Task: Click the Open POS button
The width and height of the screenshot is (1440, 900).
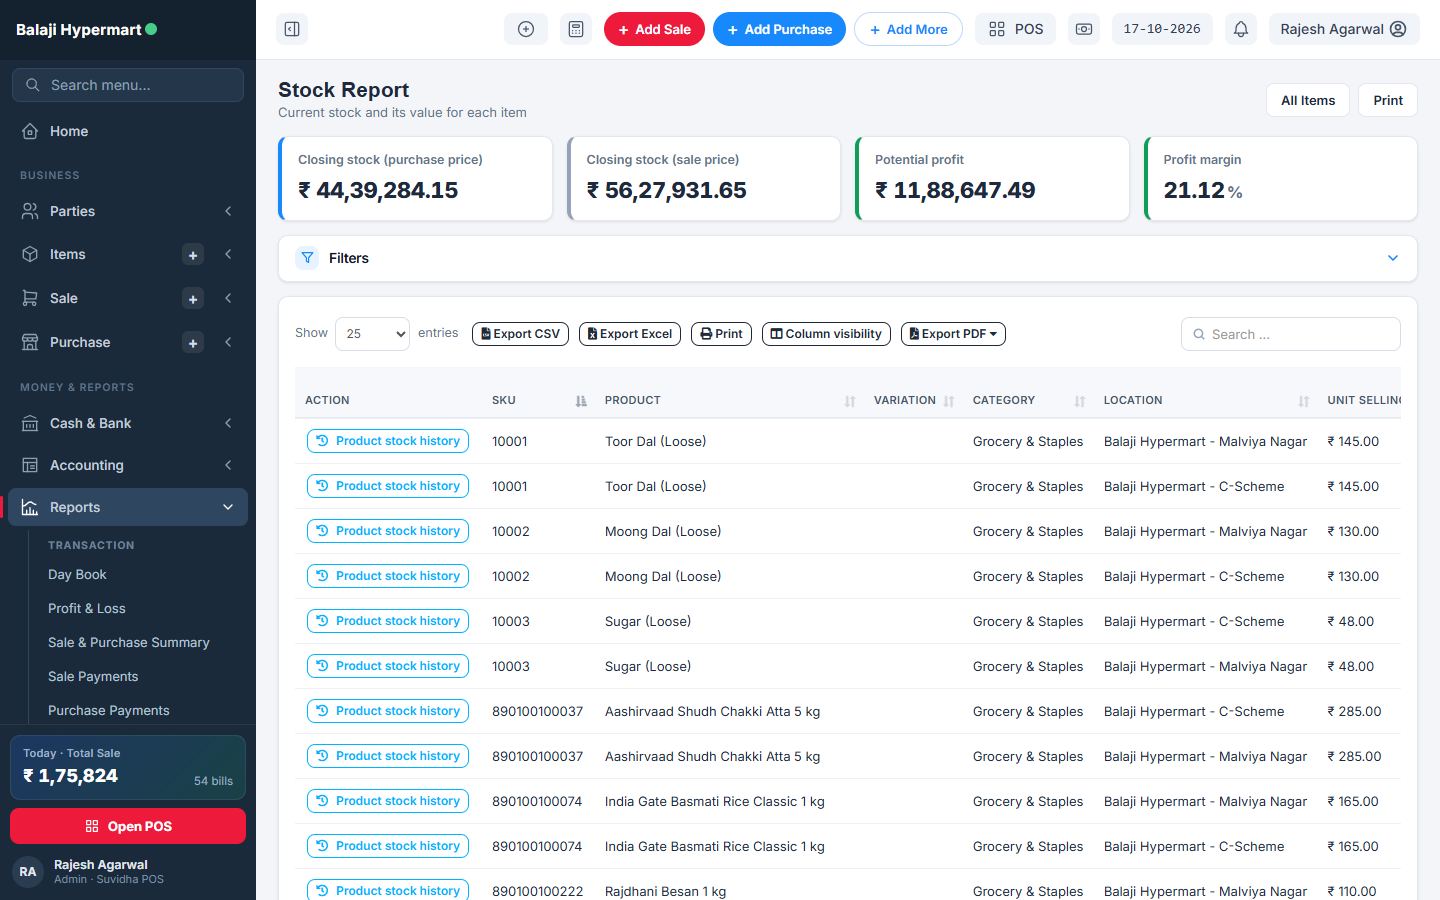Action: [128, 826]
